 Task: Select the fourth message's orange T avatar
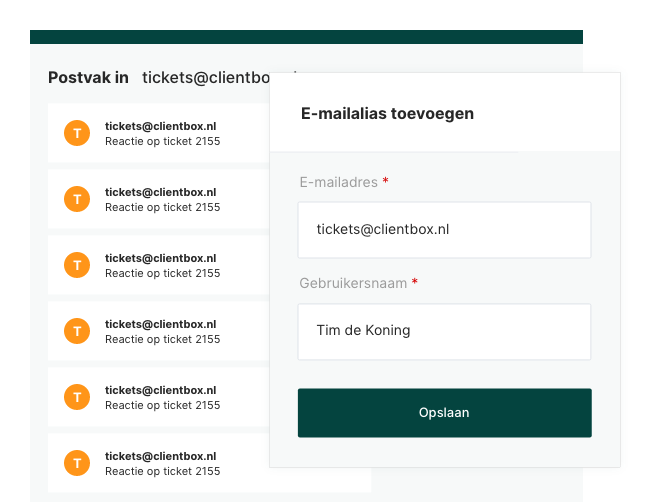77,331
